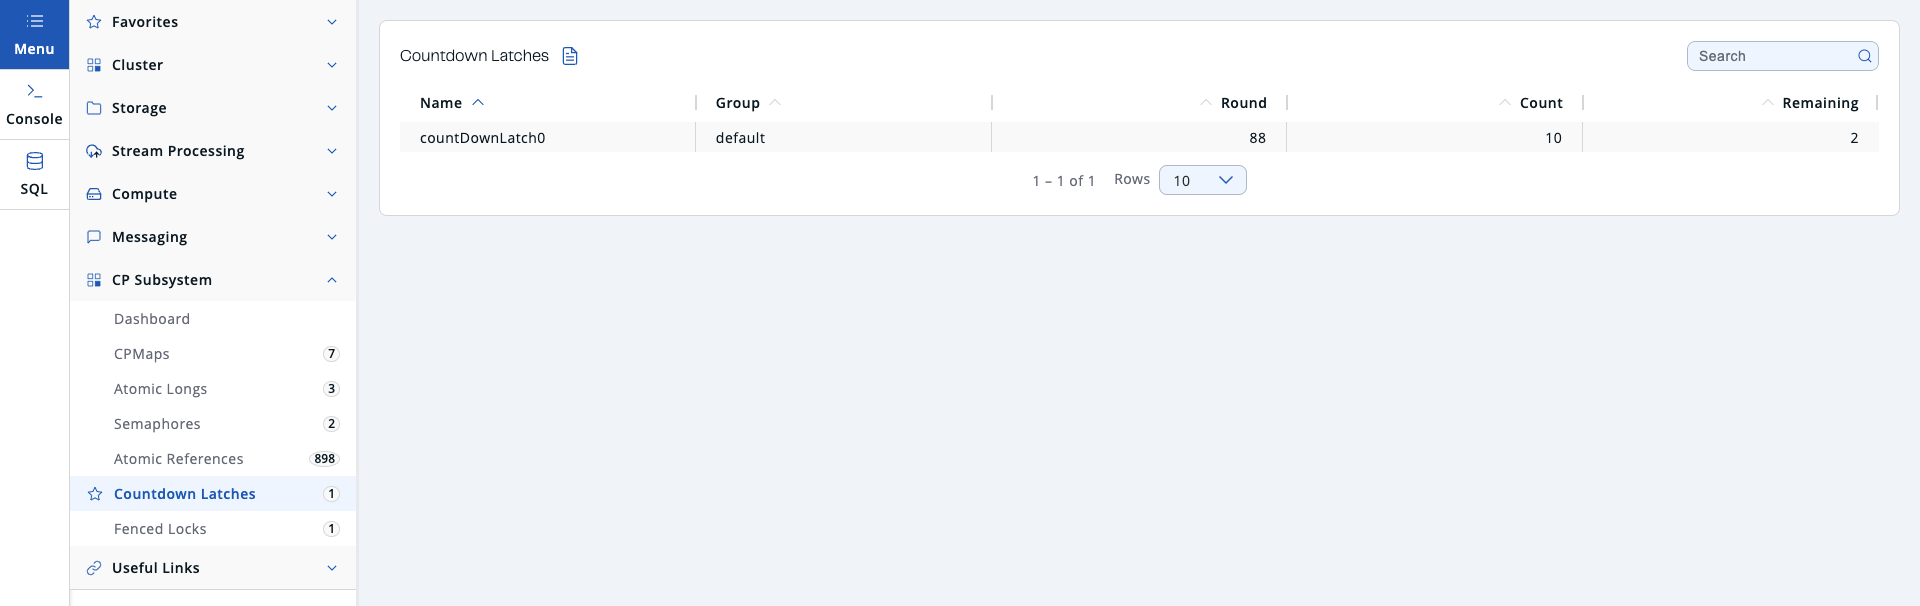Open the Console terminal icon
Screen dimensions: 1920x606
(34, 92)
